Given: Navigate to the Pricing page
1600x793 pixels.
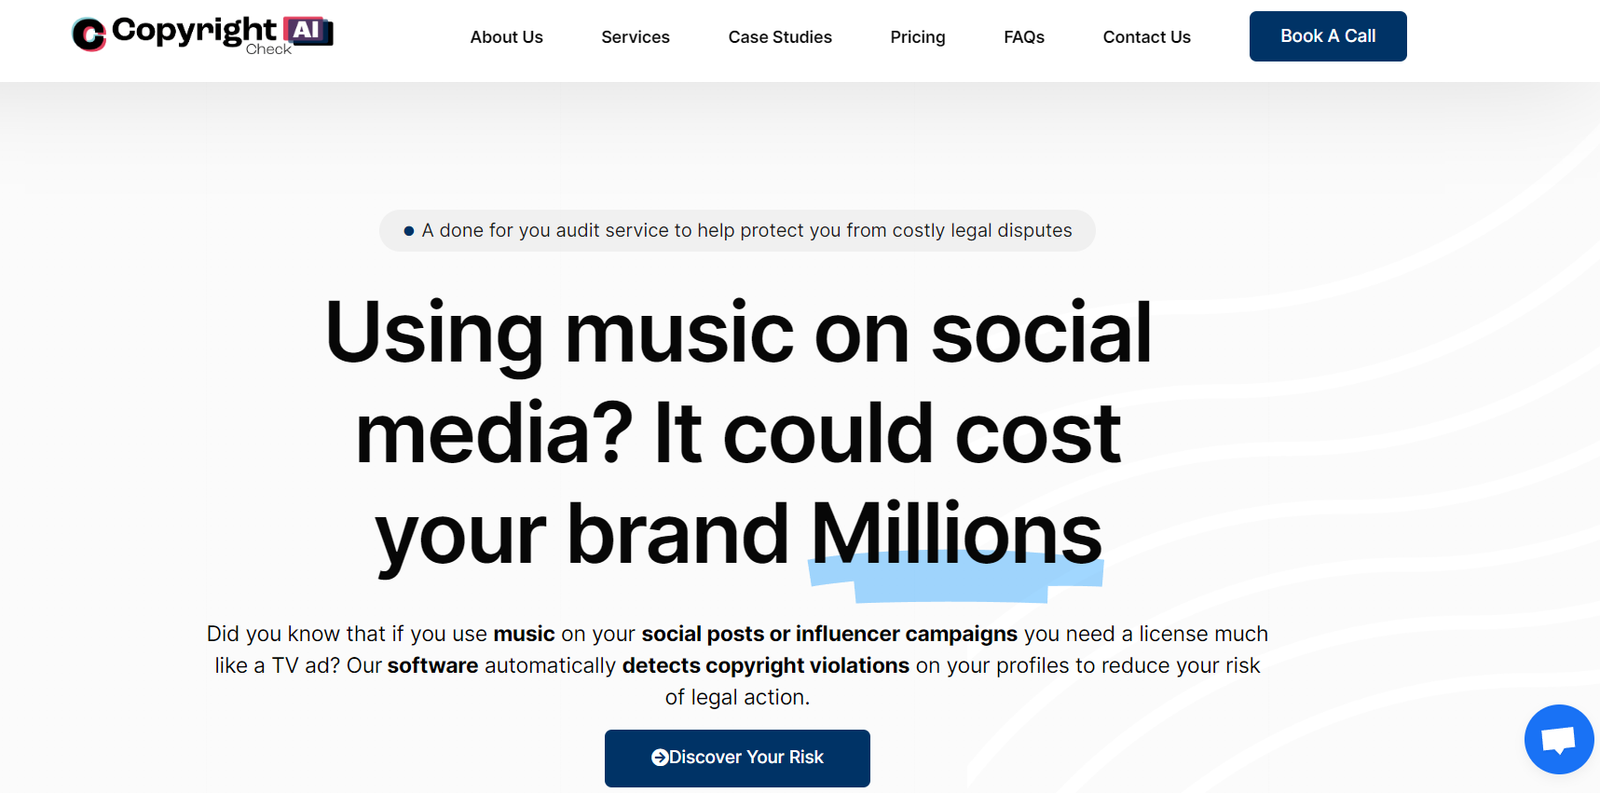Looking at the screenshot, I should click(917, 37).
